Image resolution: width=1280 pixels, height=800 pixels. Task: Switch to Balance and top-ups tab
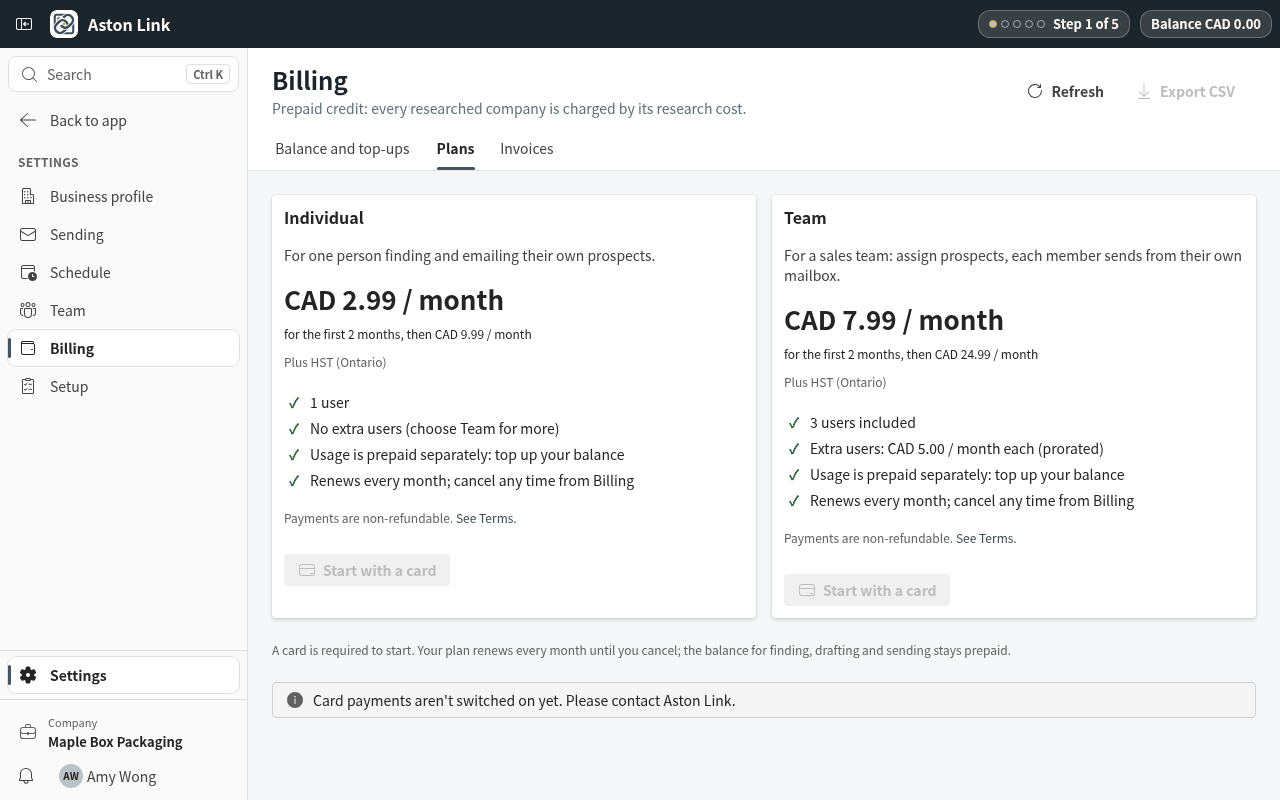click(x=342, y=149)
